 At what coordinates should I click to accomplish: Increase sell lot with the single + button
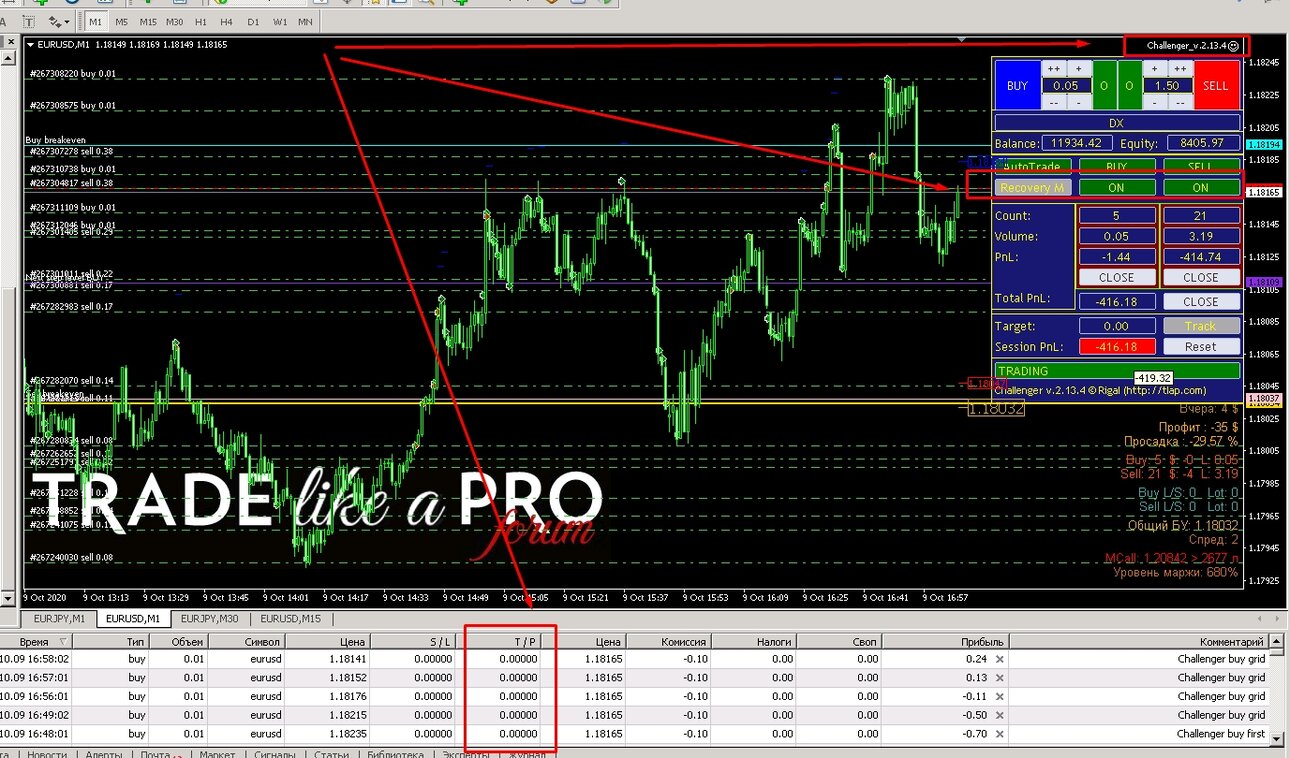1154,68
